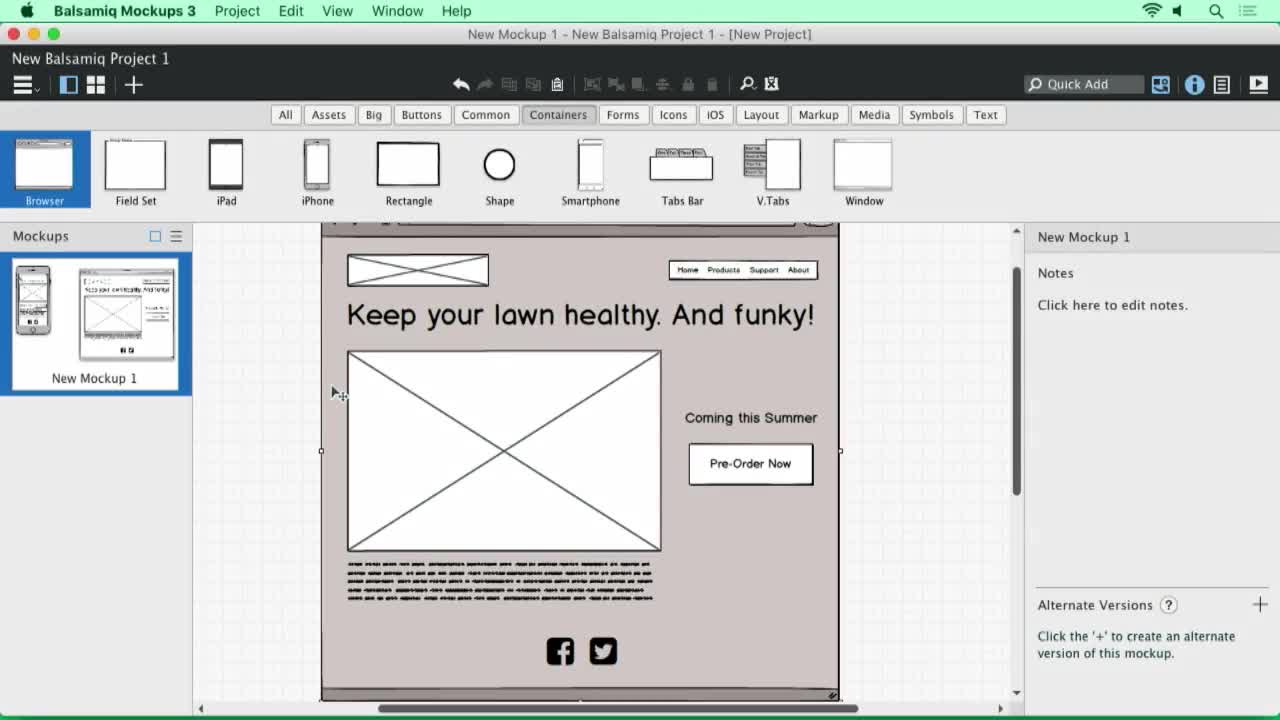Click the Paste clipboard icon

coord(557,84)
